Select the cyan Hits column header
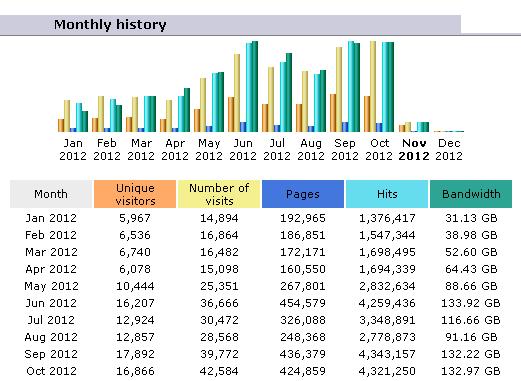Viewport: 521px width, 381px height. tap(387, 194)
